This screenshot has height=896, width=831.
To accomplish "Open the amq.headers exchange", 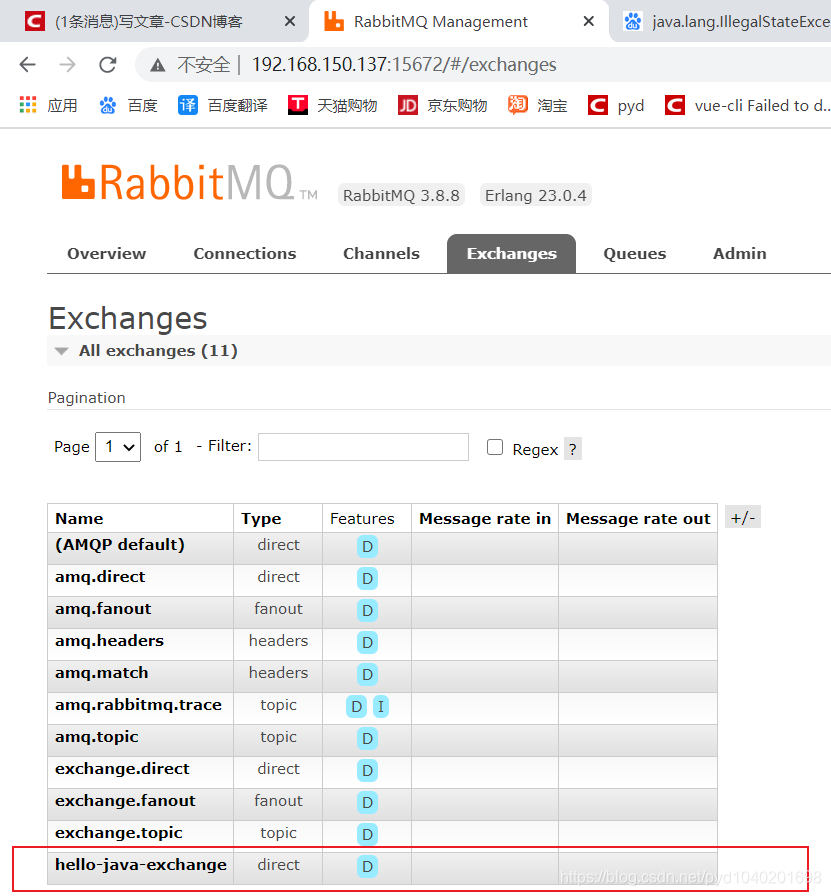I will [109, 641].
